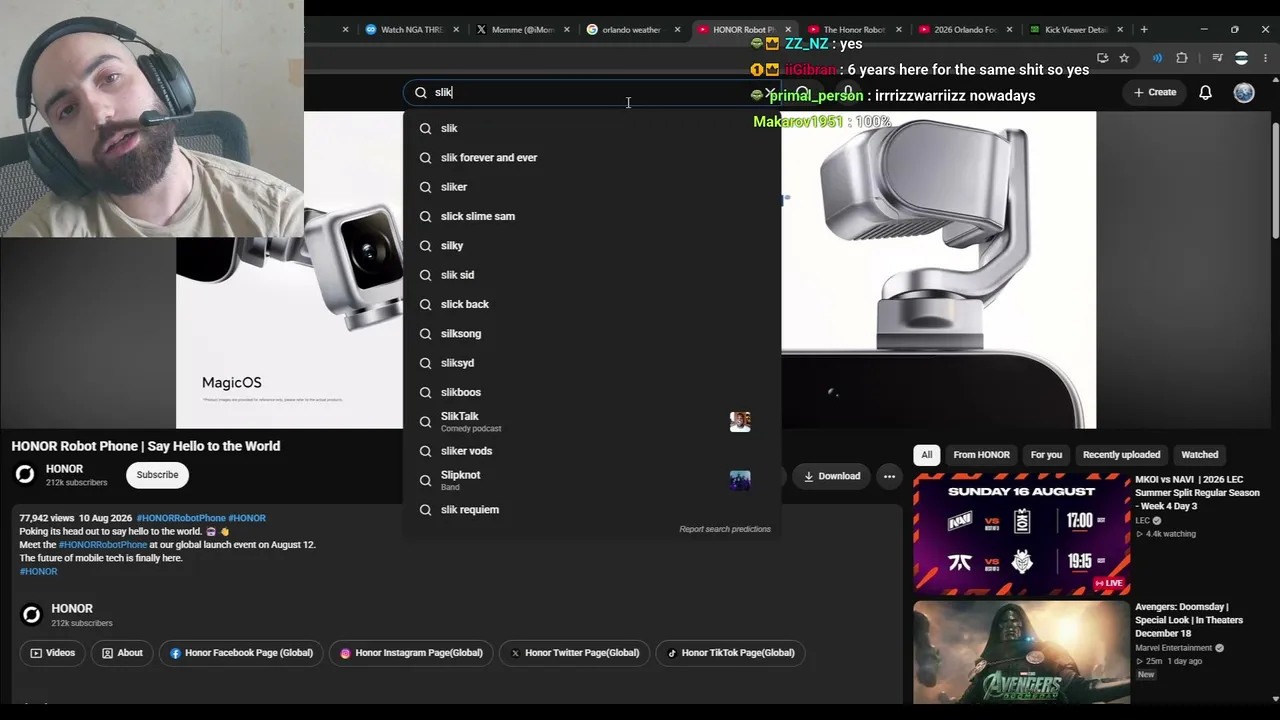Open the MKOI vs NAVI live stream thumbnail

click(1021, 533)
